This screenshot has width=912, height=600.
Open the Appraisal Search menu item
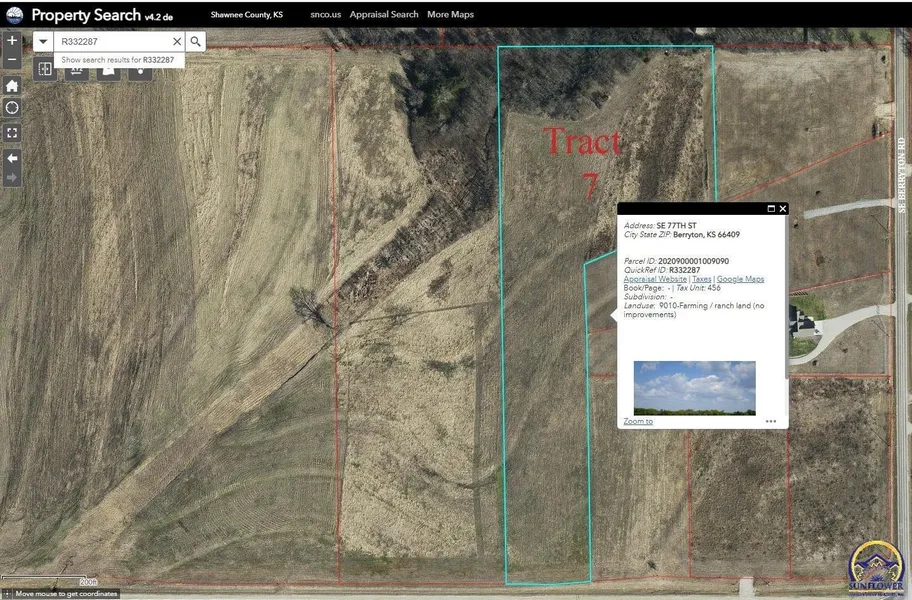tap(384, 15)
